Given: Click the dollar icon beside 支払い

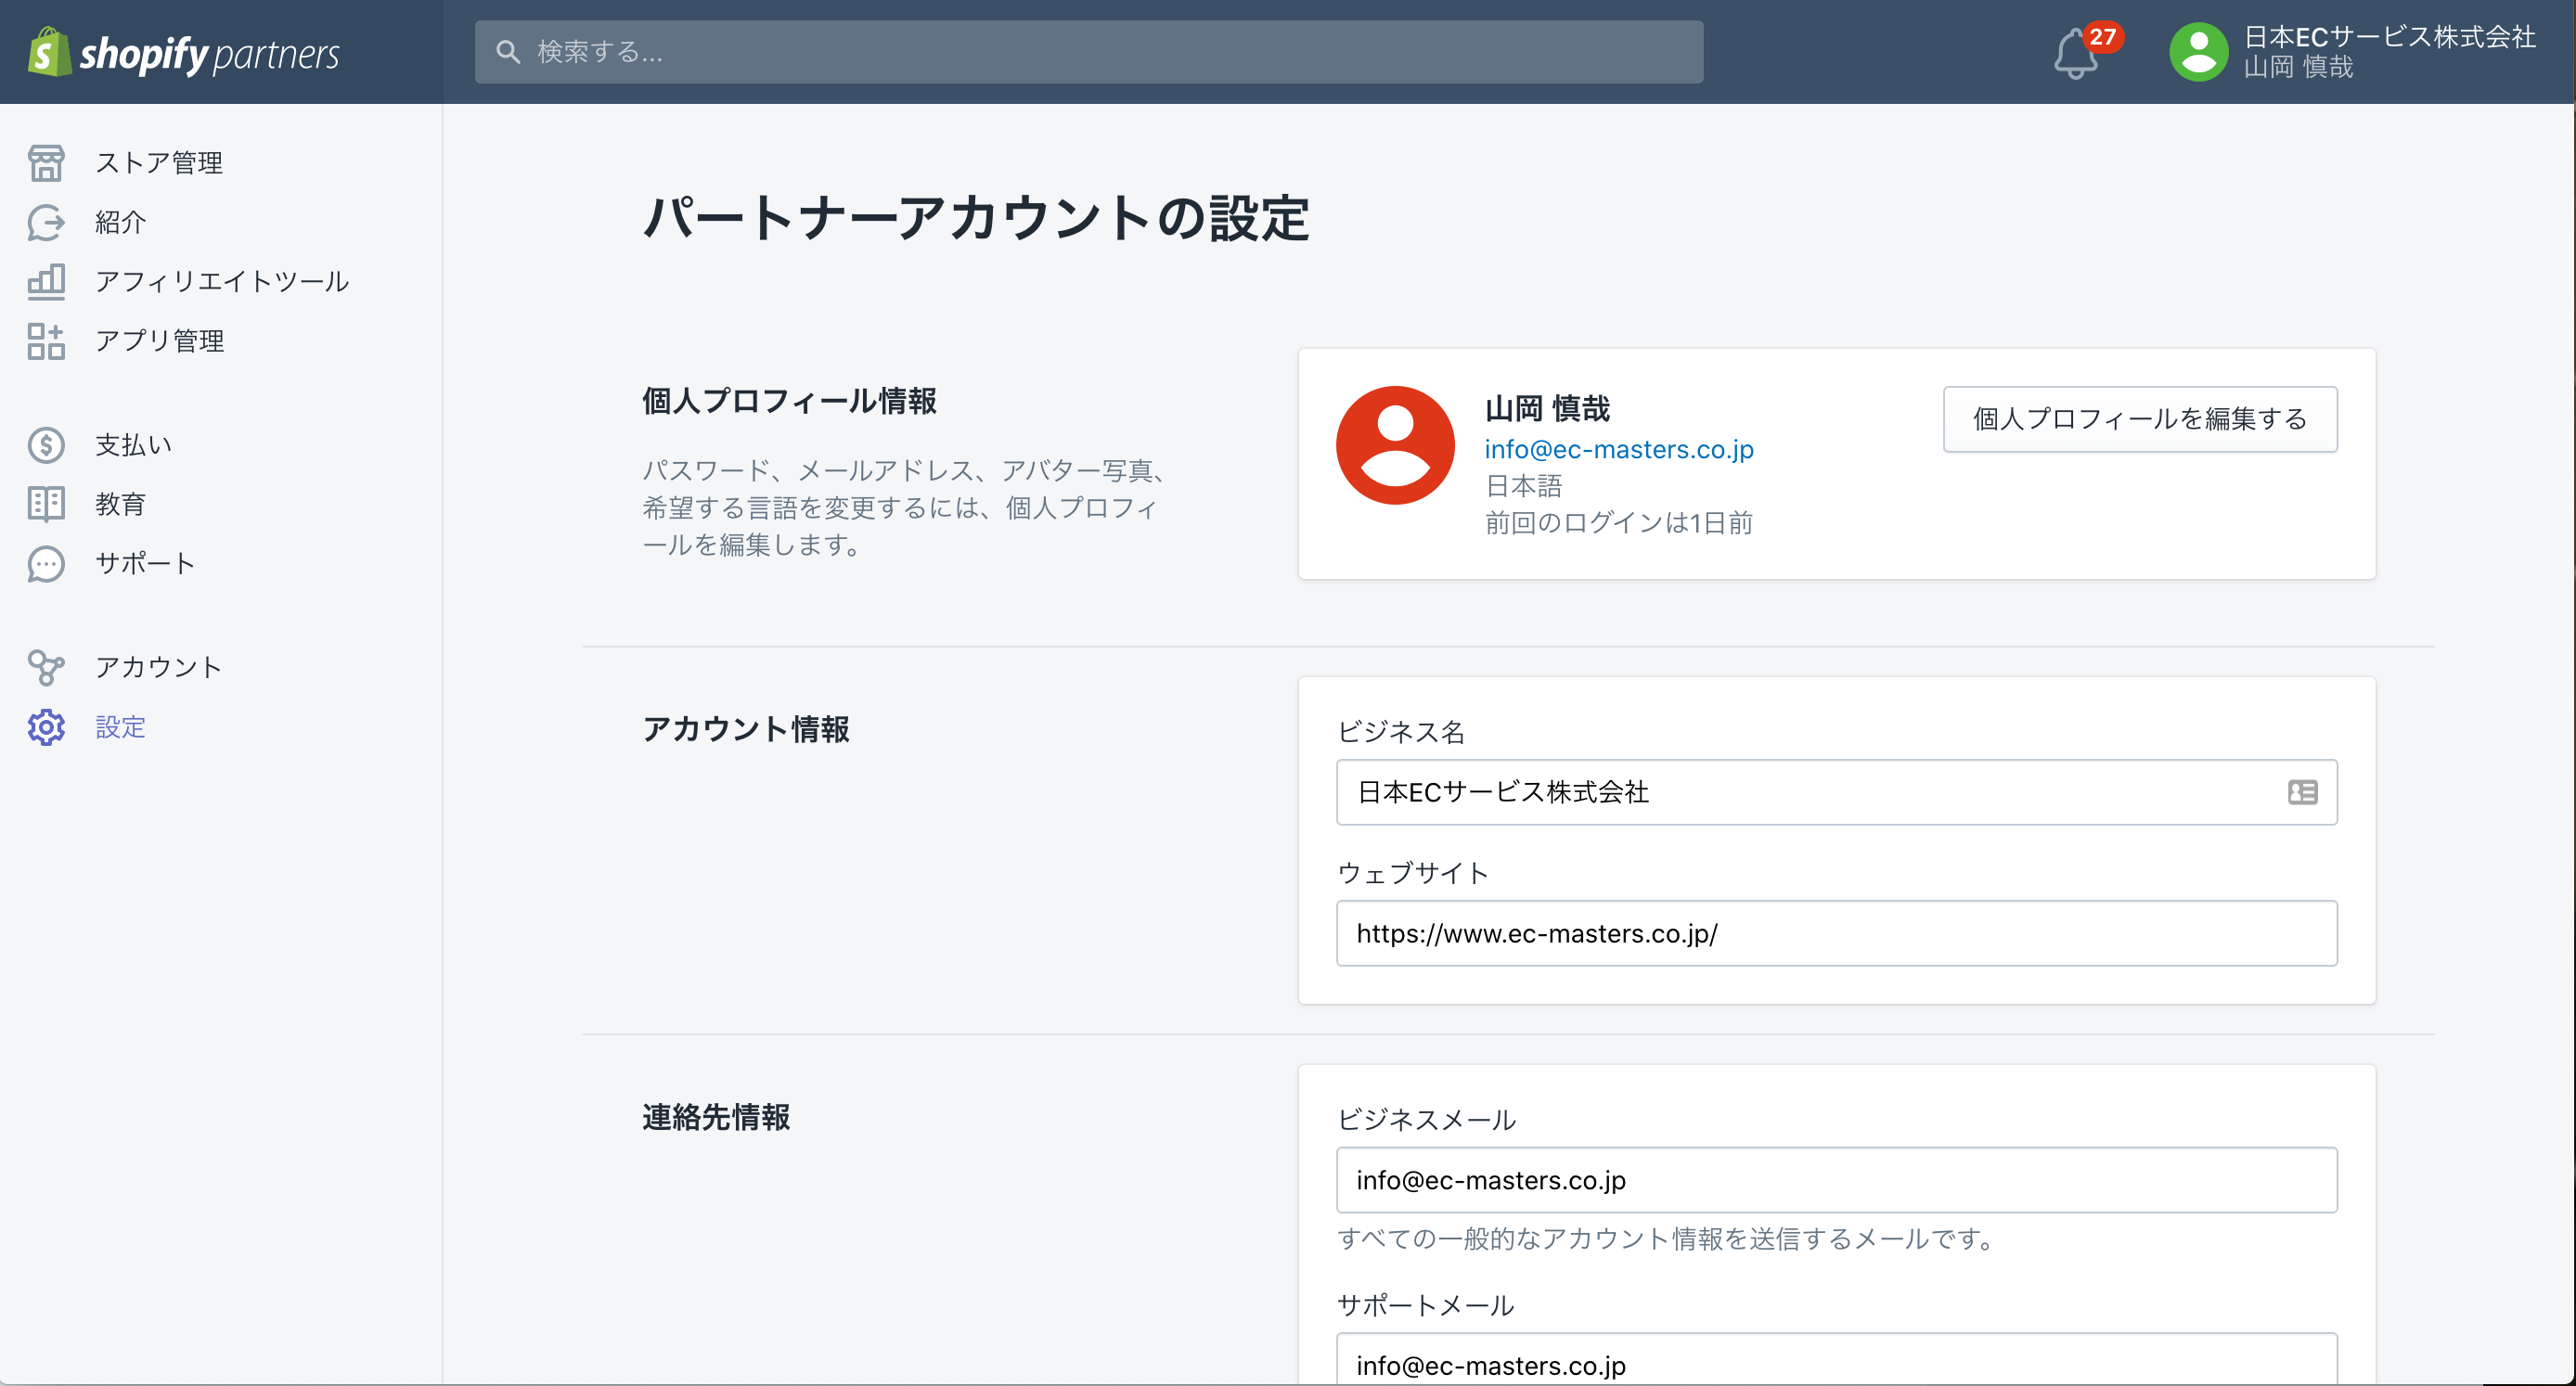Looking at the screenshot, I should point(46,445).
